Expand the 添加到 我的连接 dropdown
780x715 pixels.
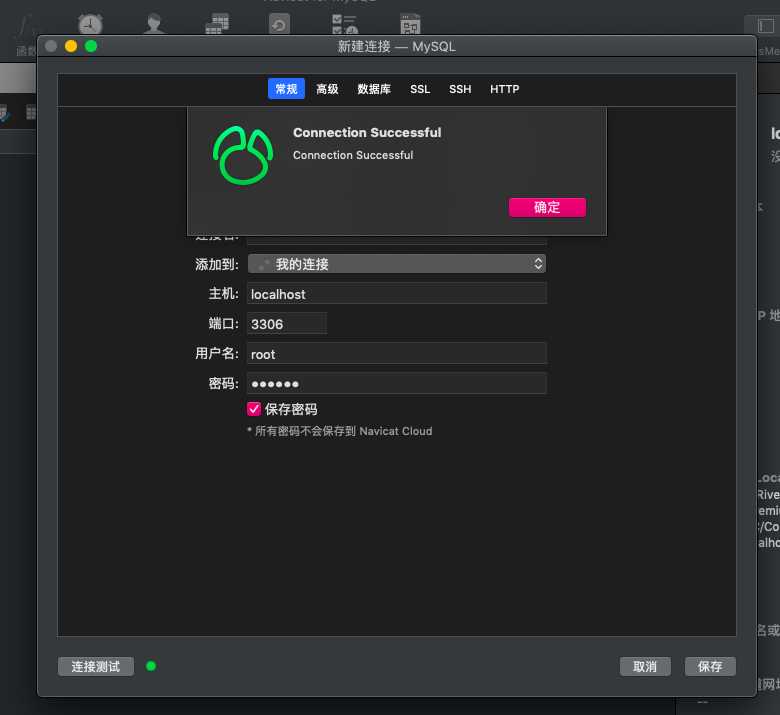pyautogui.click(x=396, y=264)
